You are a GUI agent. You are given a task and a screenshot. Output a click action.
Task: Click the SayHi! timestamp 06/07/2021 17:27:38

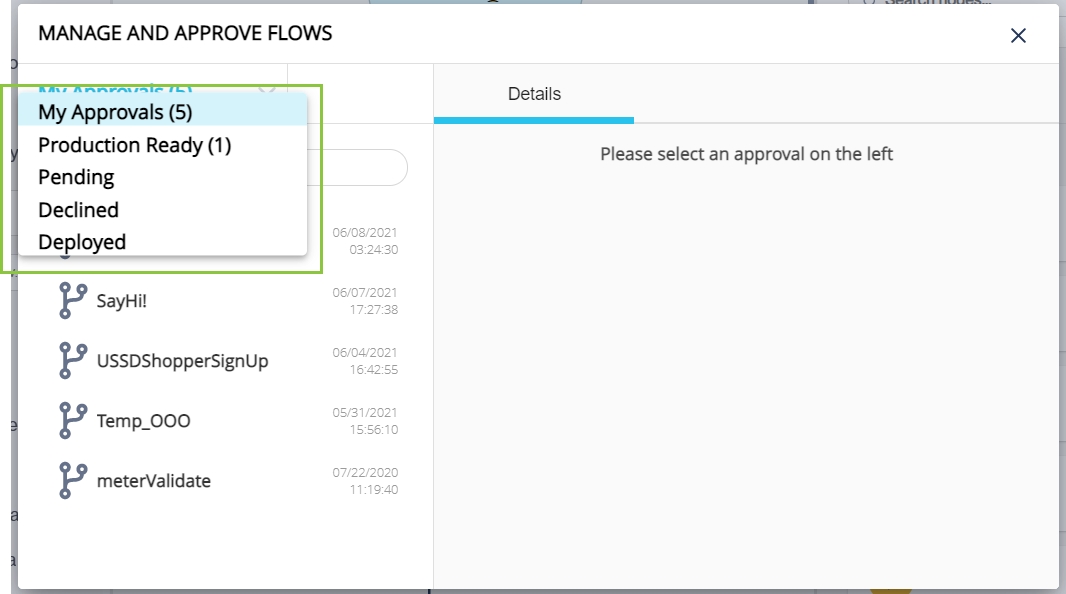(x=365, y=301)
